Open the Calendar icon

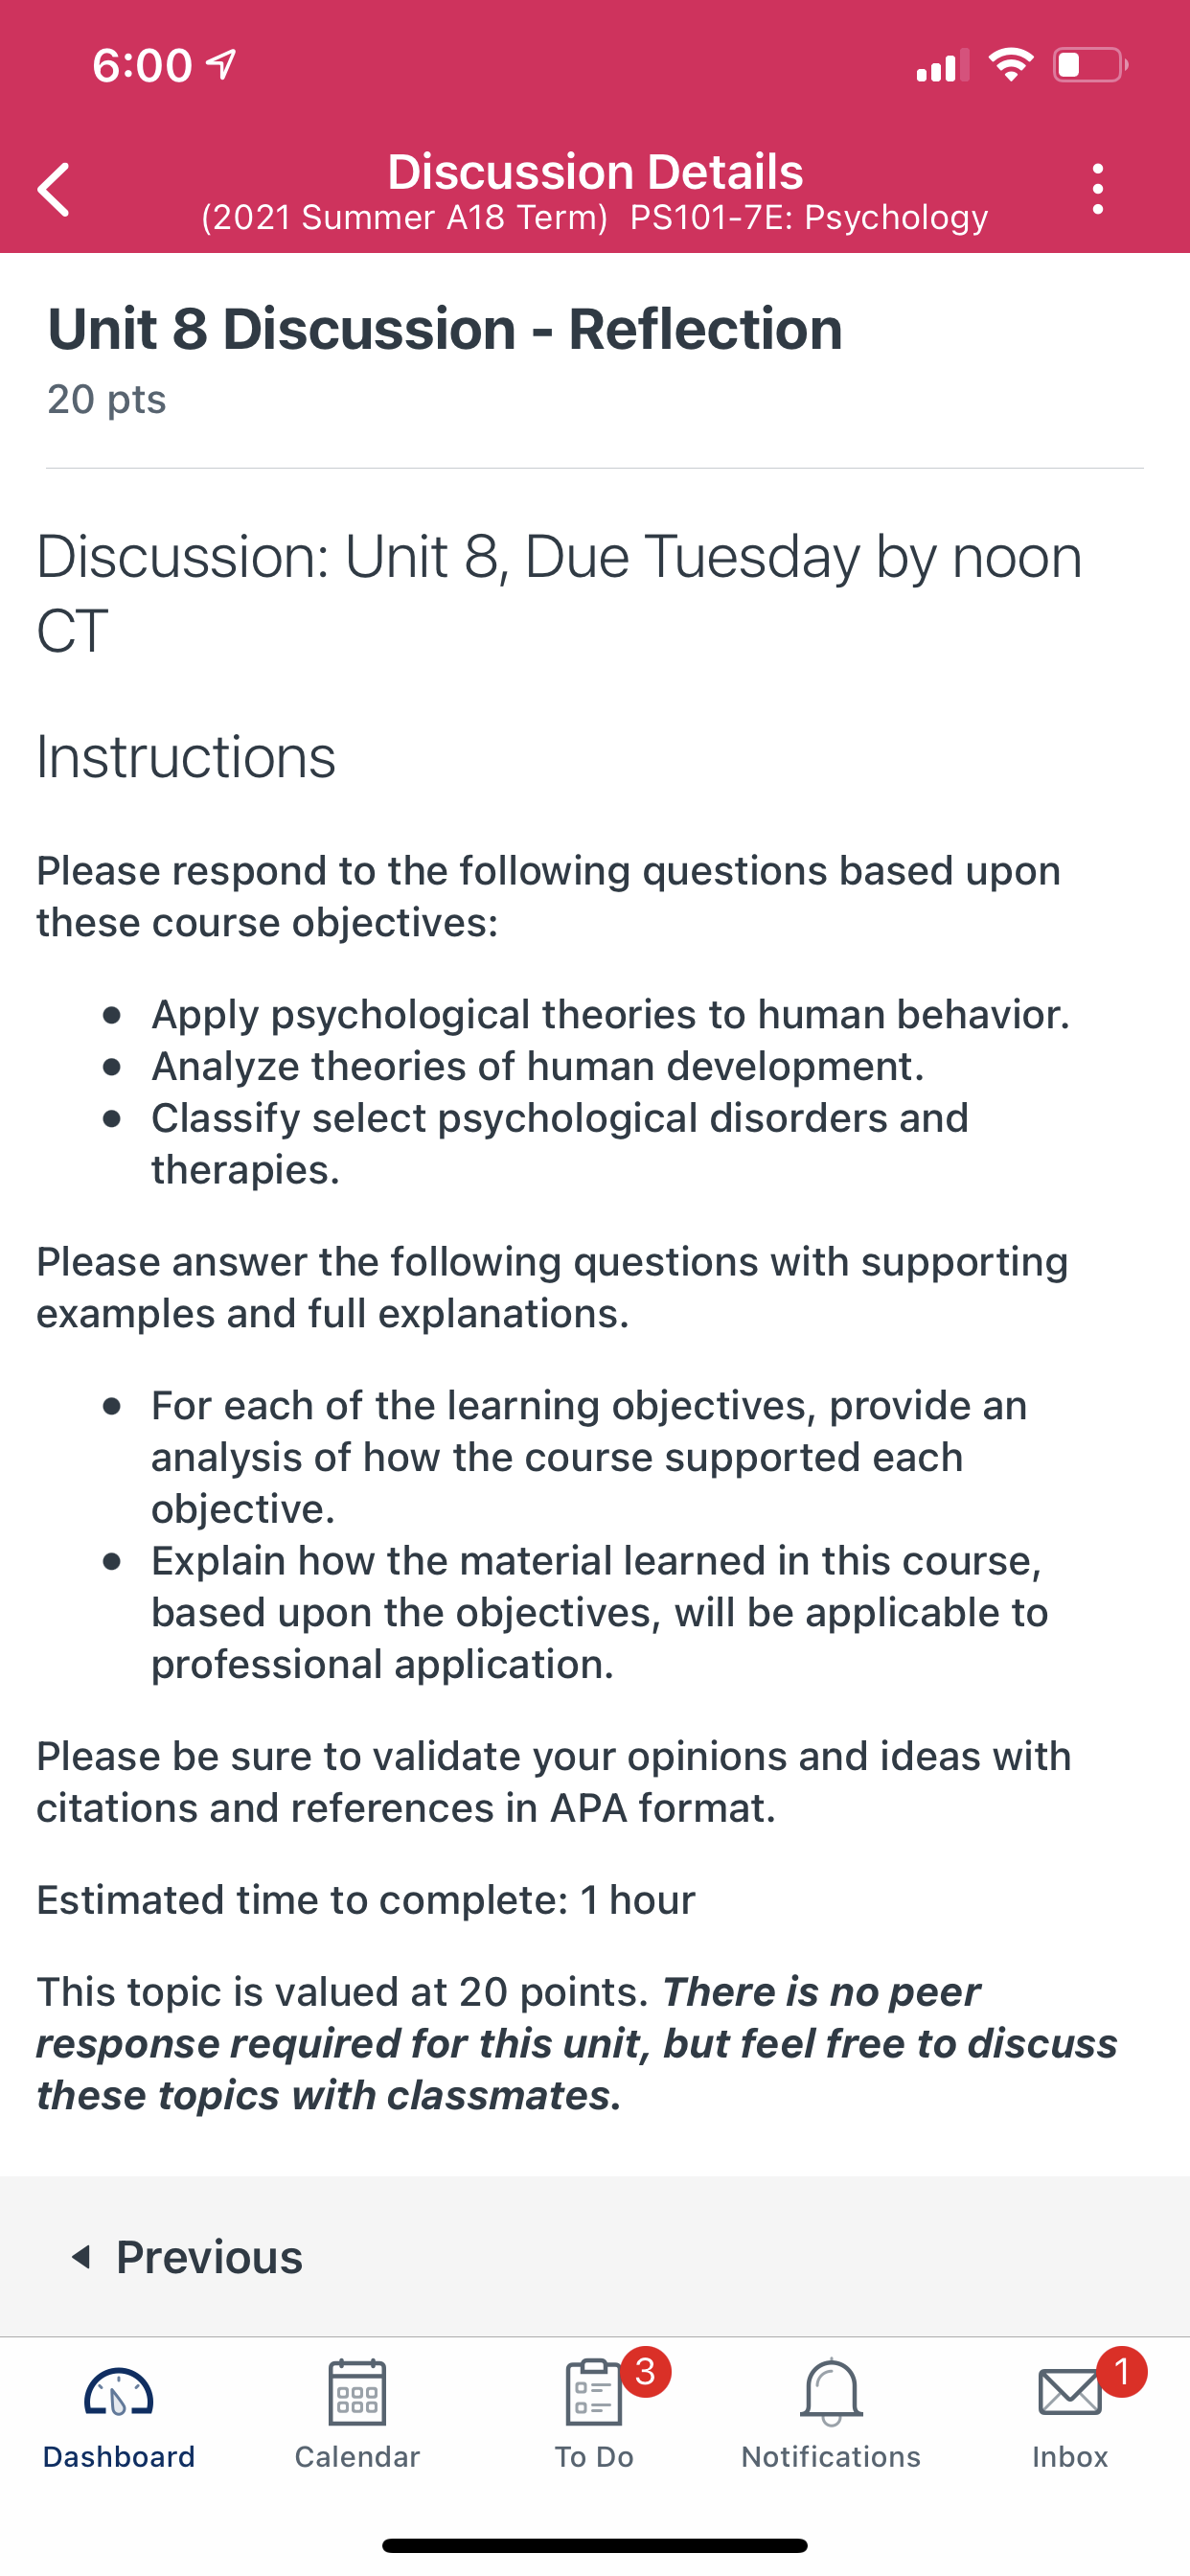click(x=357, y=2393)
